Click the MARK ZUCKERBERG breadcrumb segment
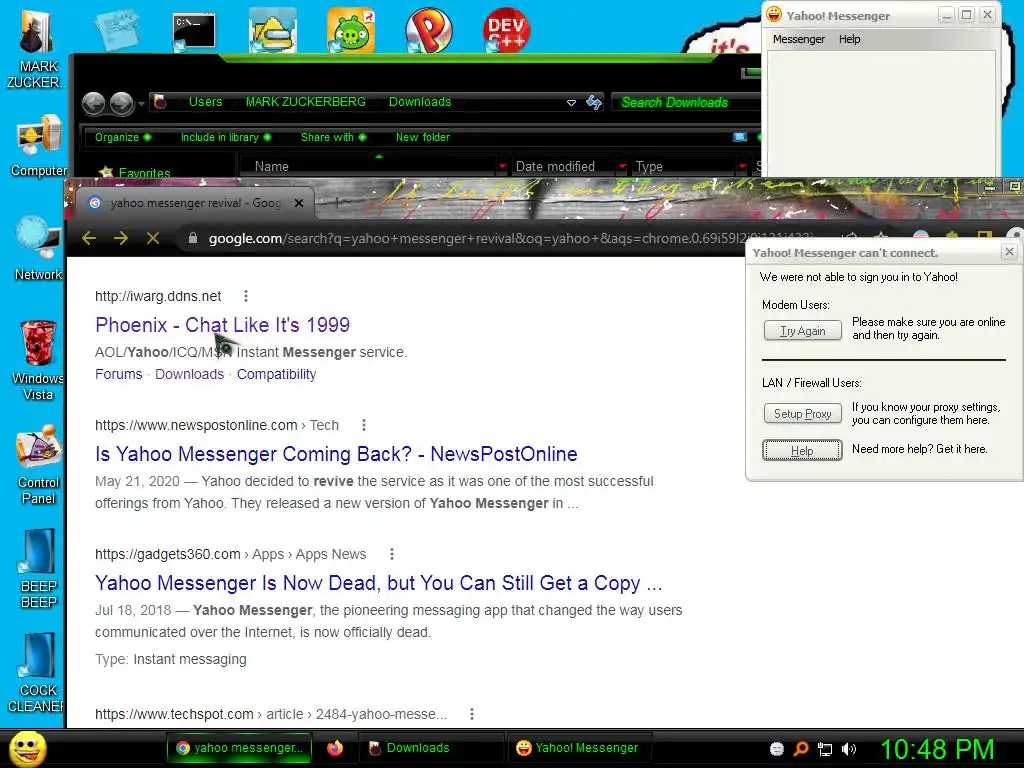The image size is (1024, 768). (x=305, y=102)
